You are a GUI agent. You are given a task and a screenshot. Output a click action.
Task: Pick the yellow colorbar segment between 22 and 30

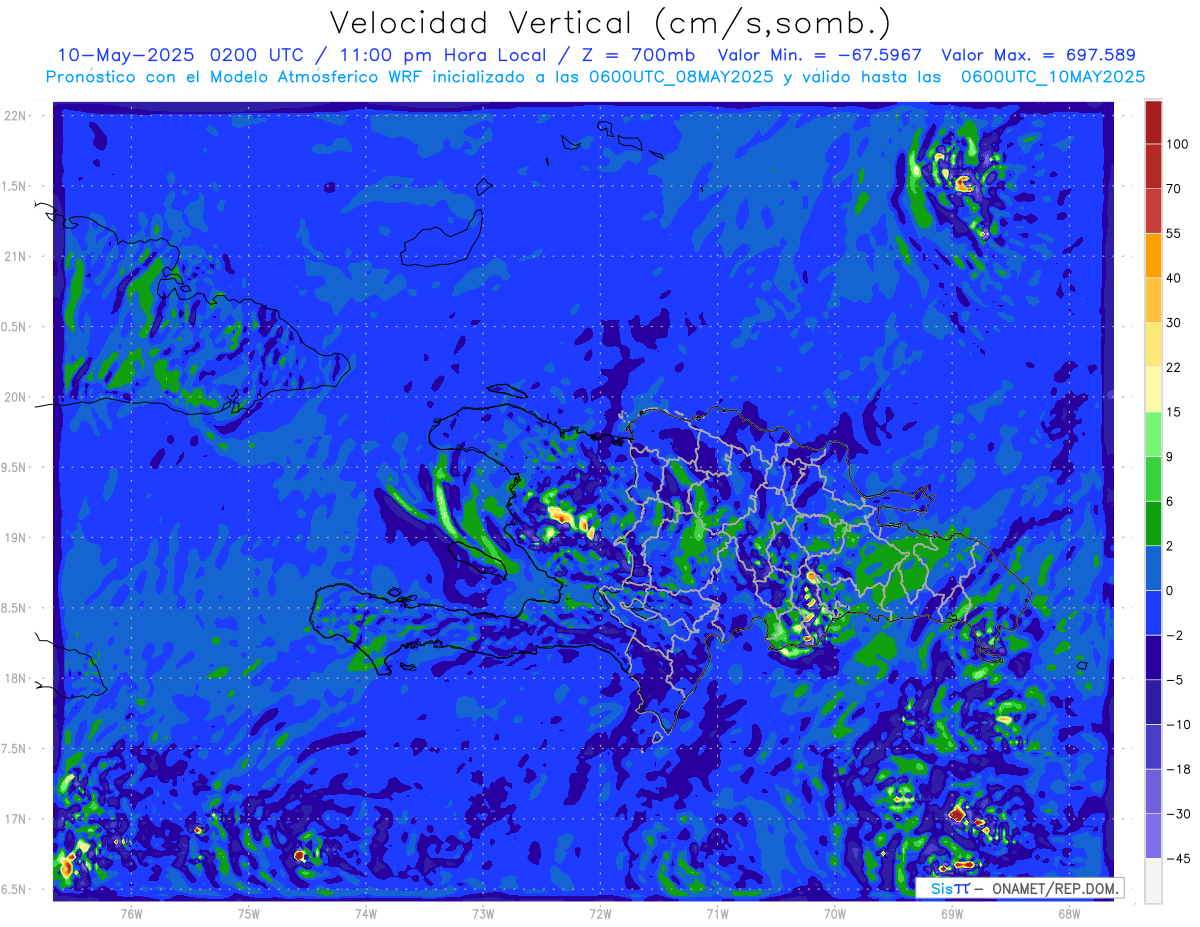point(1153,345)
